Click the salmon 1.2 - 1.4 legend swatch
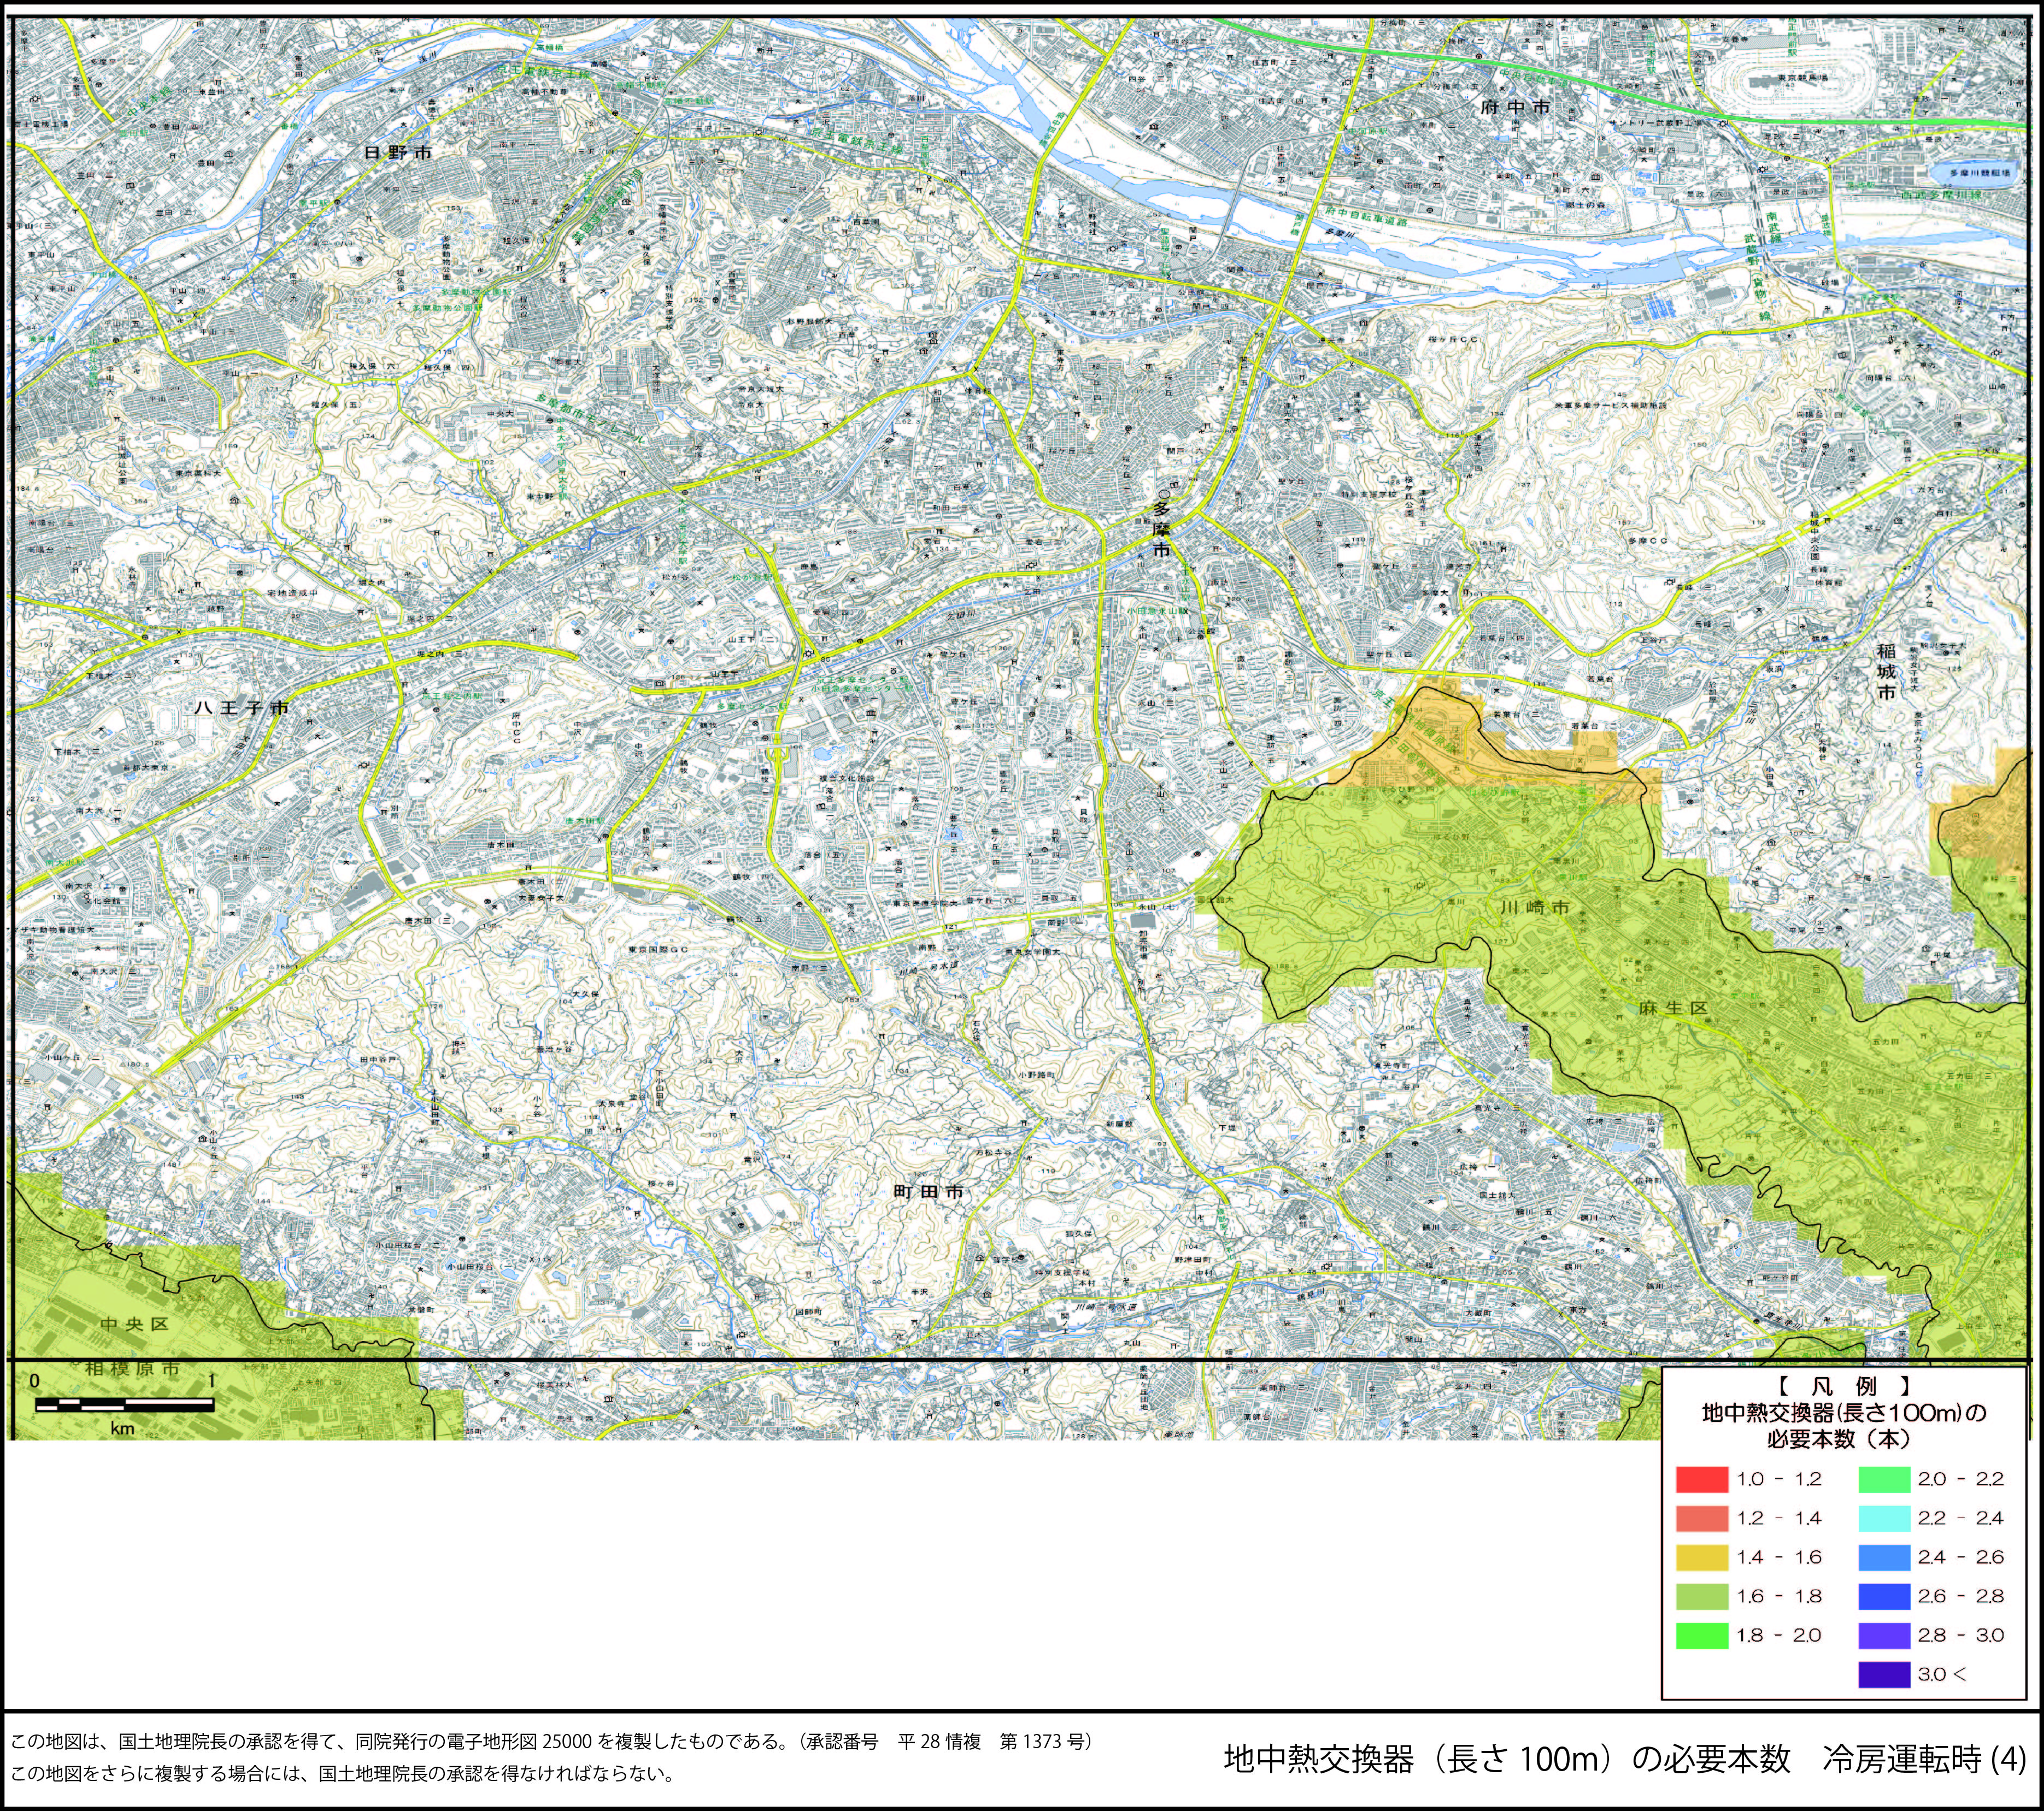The width and height of the screenshot is (2044, 1811). 1702,1518
